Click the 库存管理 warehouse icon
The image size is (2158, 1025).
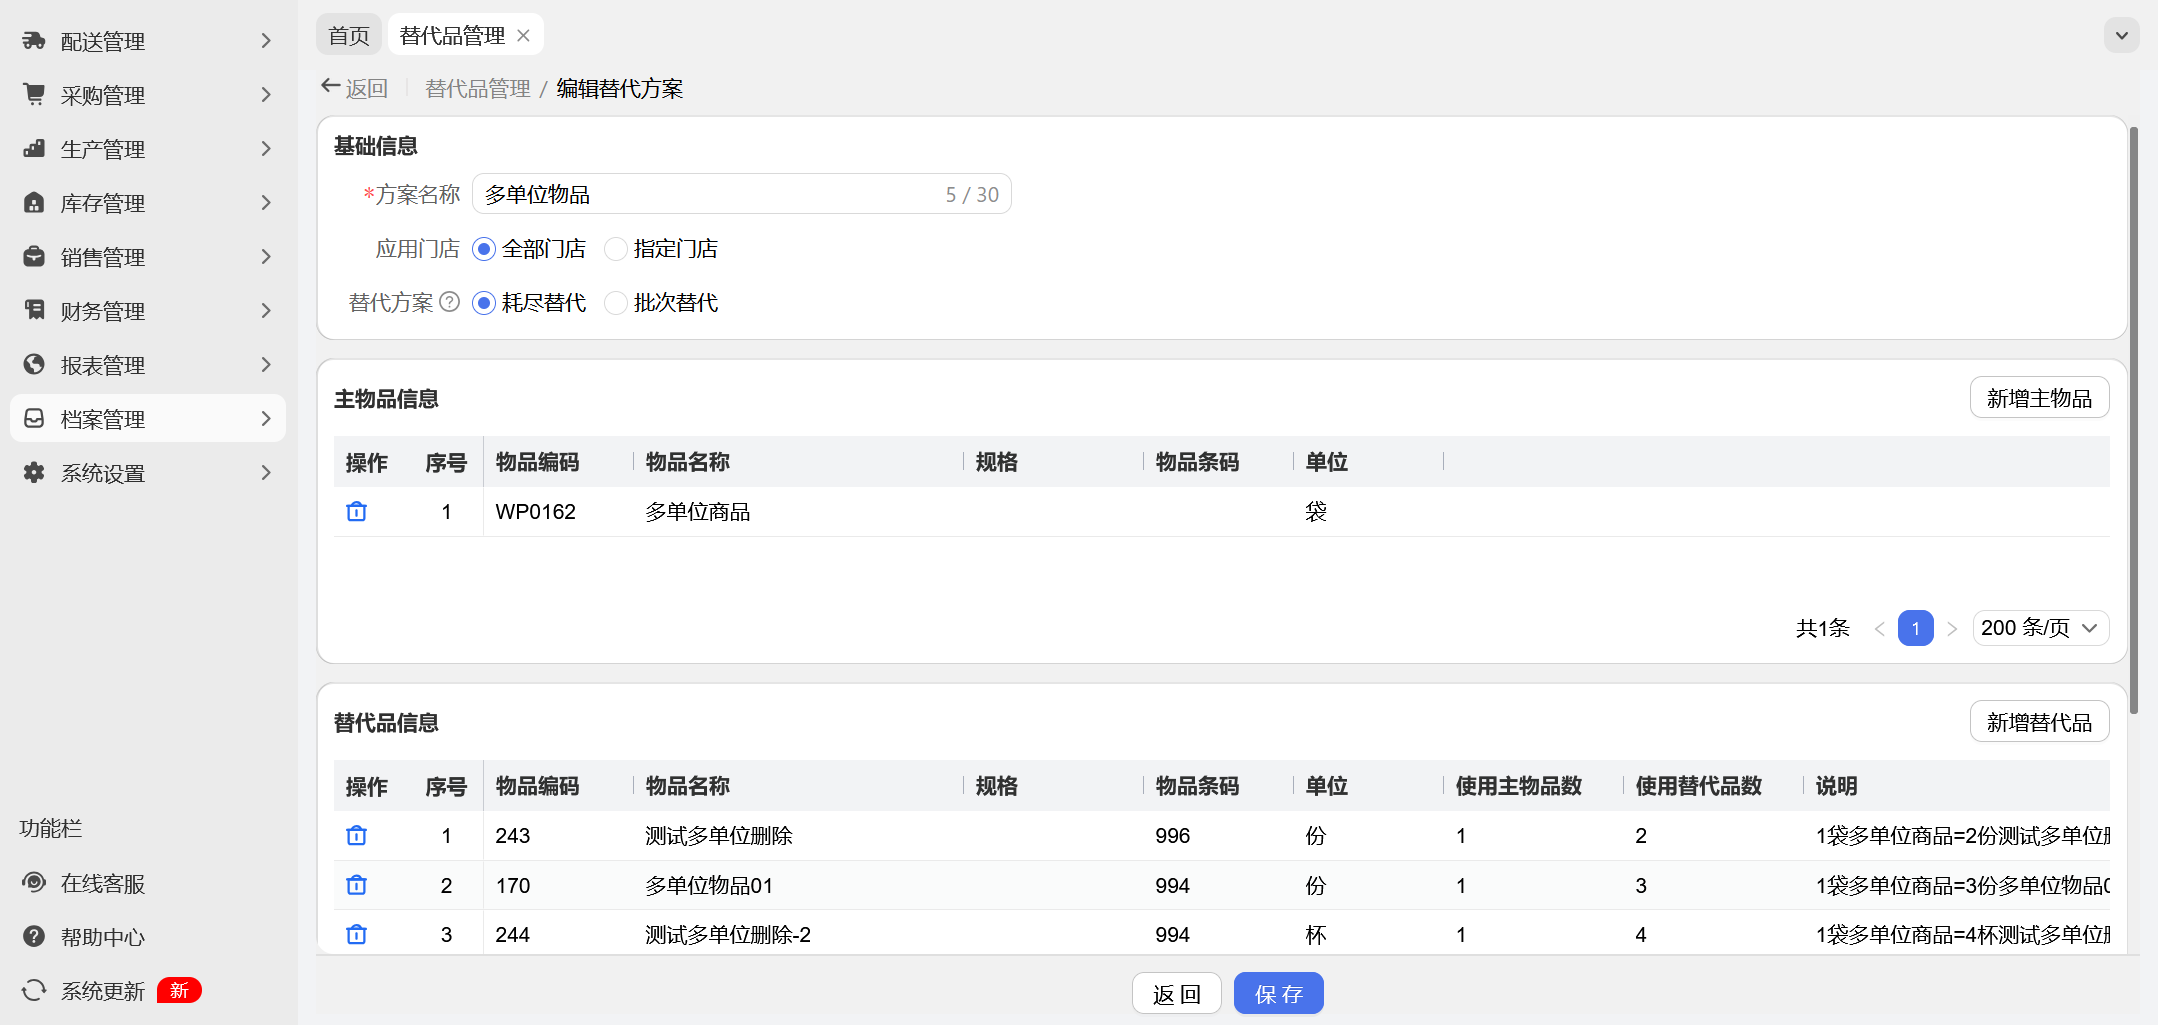tap(34, 203)
